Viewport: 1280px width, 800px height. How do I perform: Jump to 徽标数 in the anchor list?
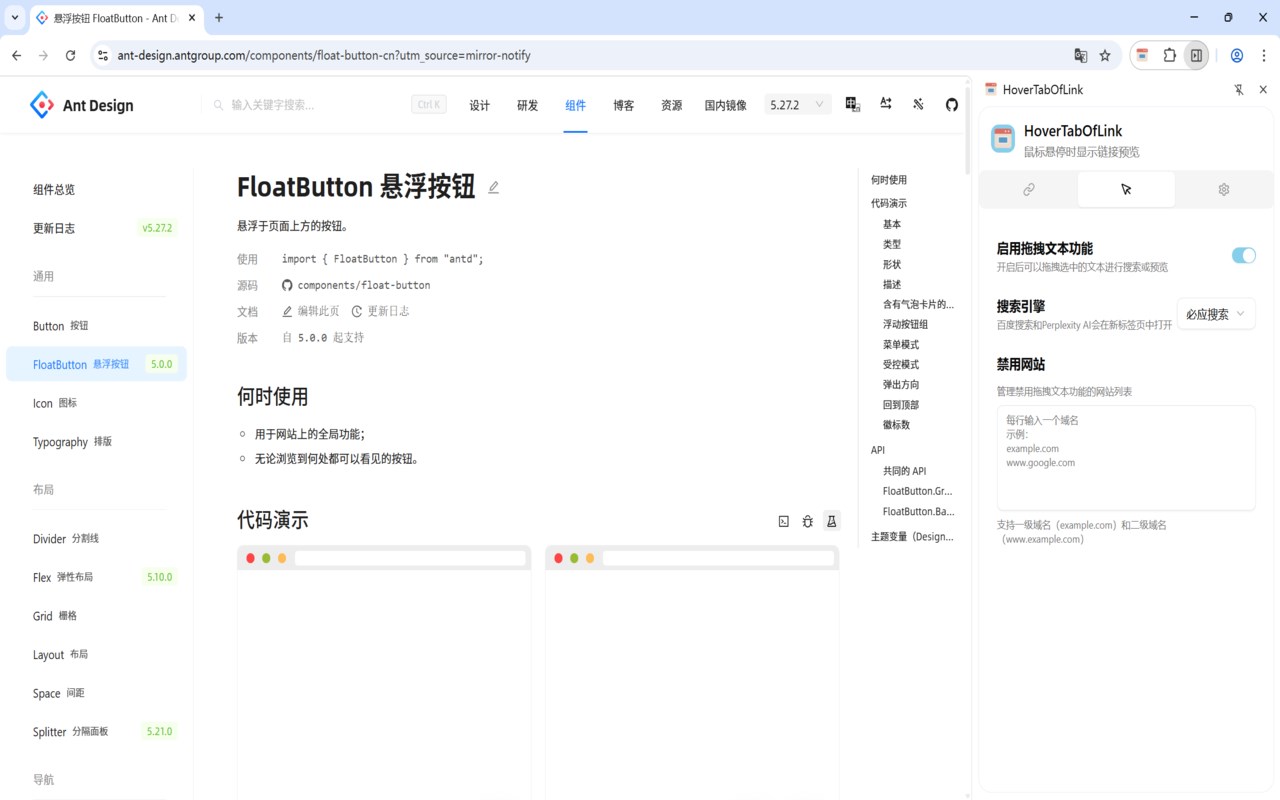(x=896, y=425)
